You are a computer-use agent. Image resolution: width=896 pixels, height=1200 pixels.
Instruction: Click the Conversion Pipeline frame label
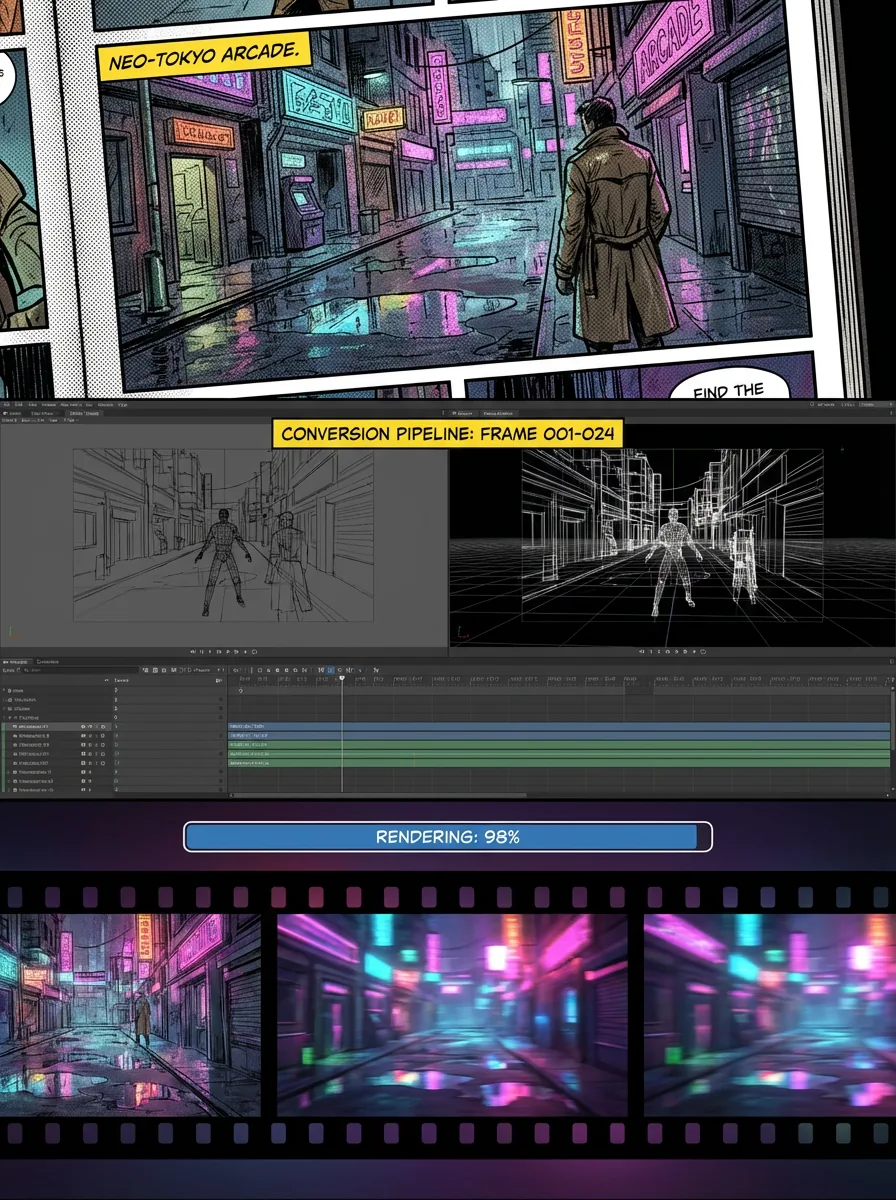(448, 433)
